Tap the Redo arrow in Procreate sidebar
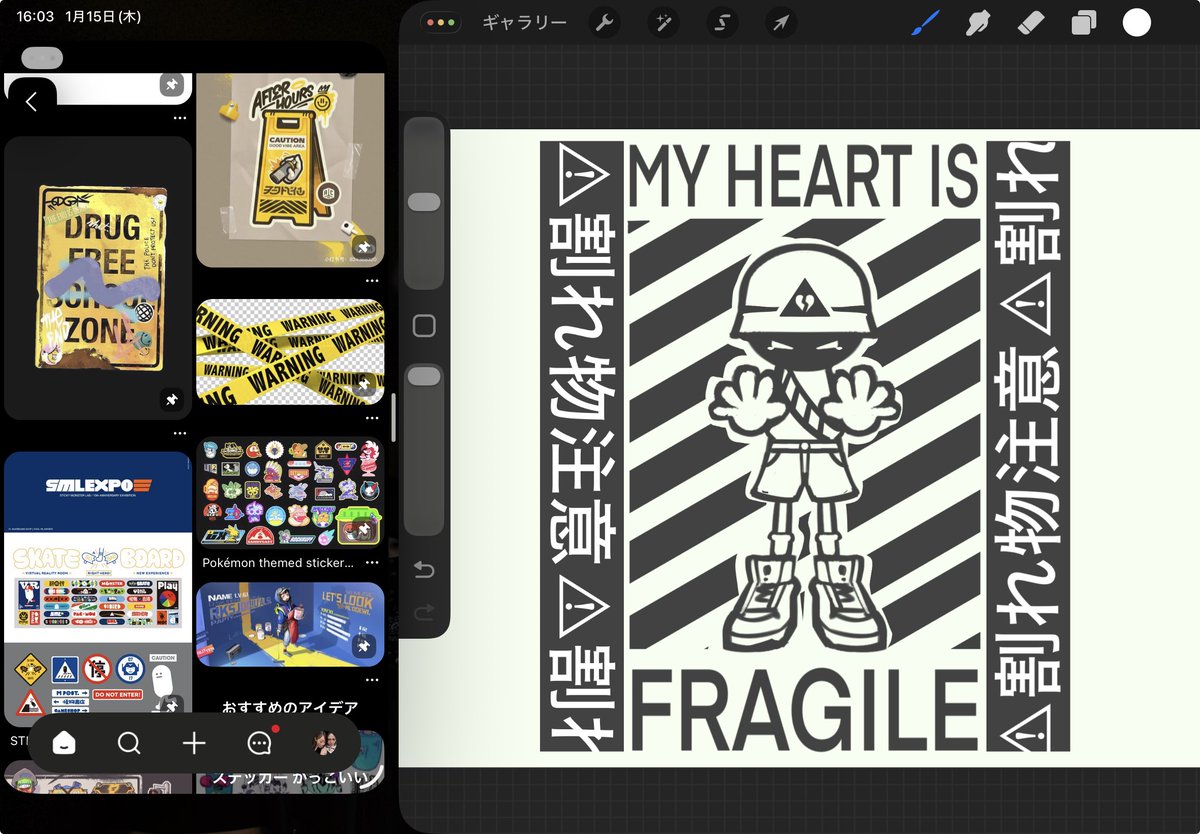 point(424,612)
